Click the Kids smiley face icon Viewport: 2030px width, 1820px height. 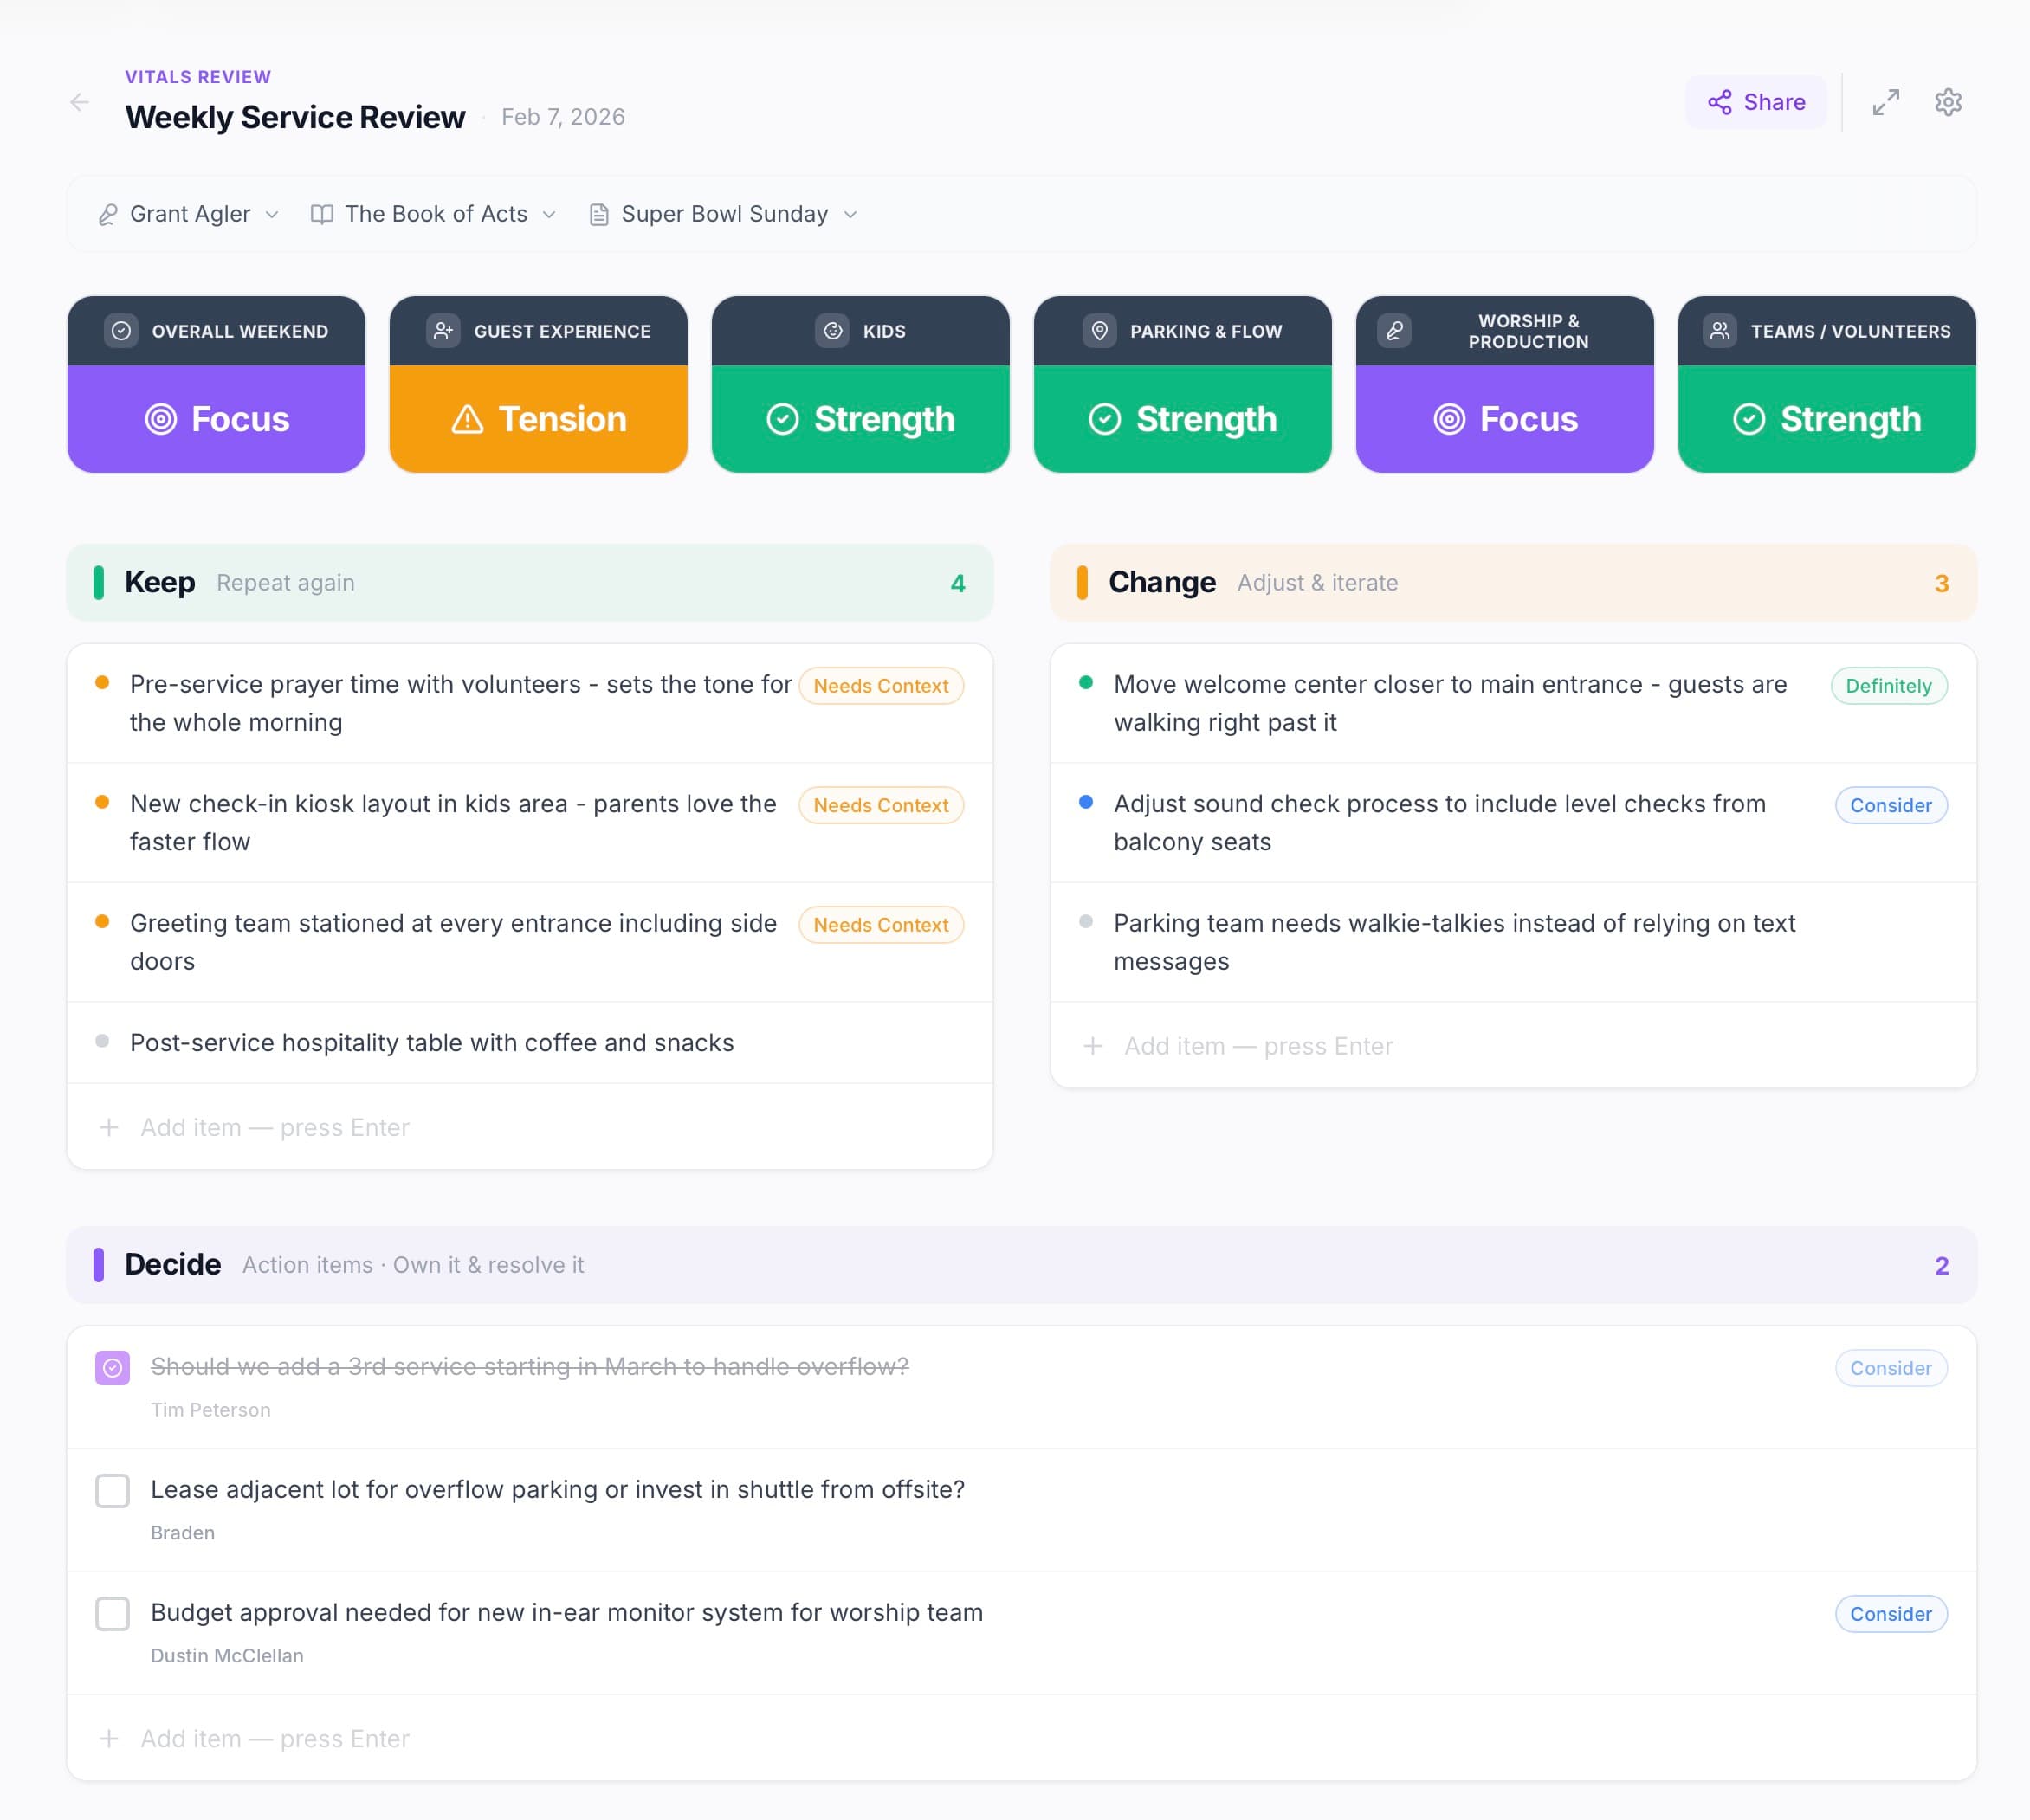point(833,331)
